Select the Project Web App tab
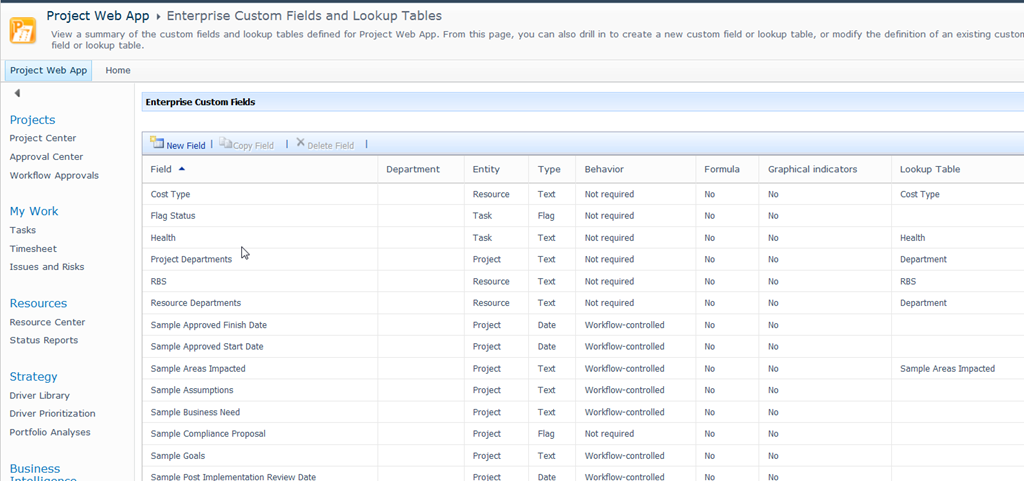Screen dimensions: 1024x481 coord(48,71)
